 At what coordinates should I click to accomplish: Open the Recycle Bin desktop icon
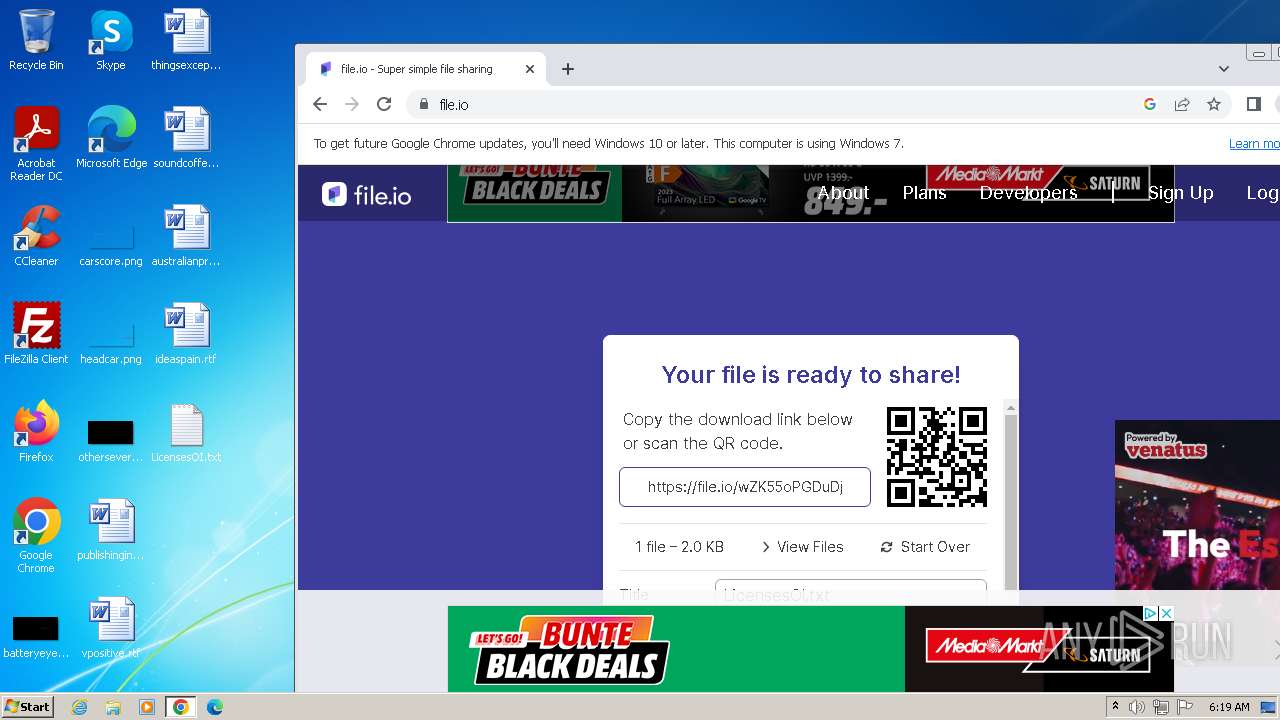pyautogui.click(x=36, y=40)
